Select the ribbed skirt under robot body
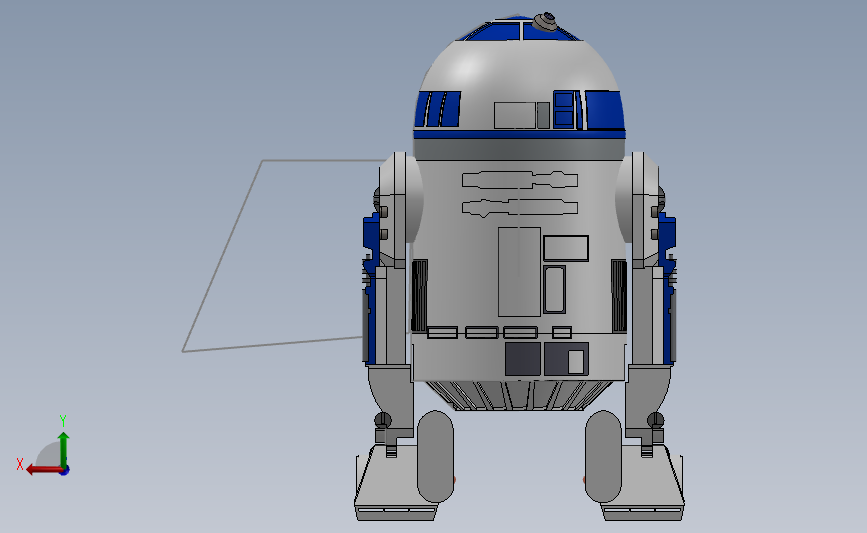Screen dimensions: 867x533 point(519,395)
